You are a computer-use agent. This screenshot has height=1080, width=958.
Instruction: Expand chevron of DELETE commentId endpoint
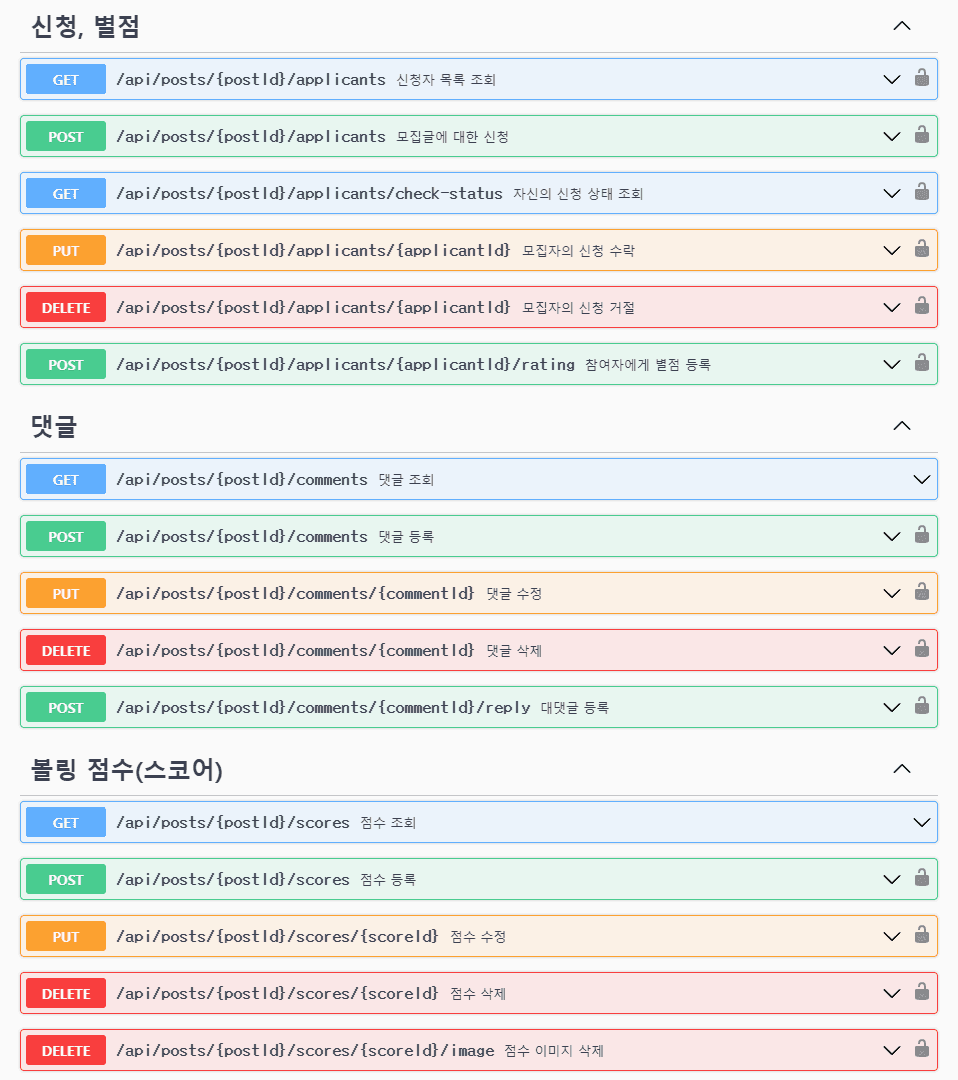pos(892,651)
